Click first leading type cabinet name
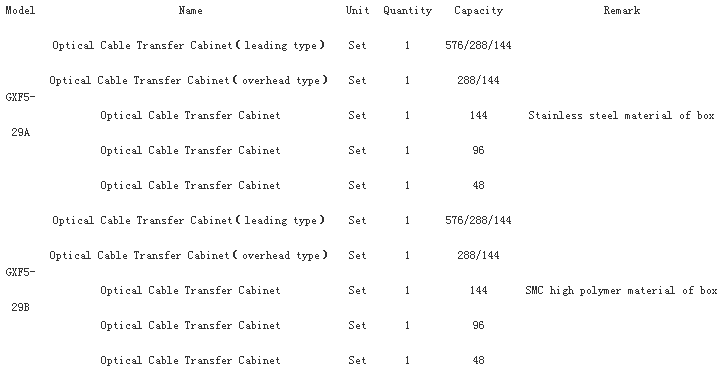The height and width of the screenshot is (376, 727). pyautogui.click(x=189, y=45)
